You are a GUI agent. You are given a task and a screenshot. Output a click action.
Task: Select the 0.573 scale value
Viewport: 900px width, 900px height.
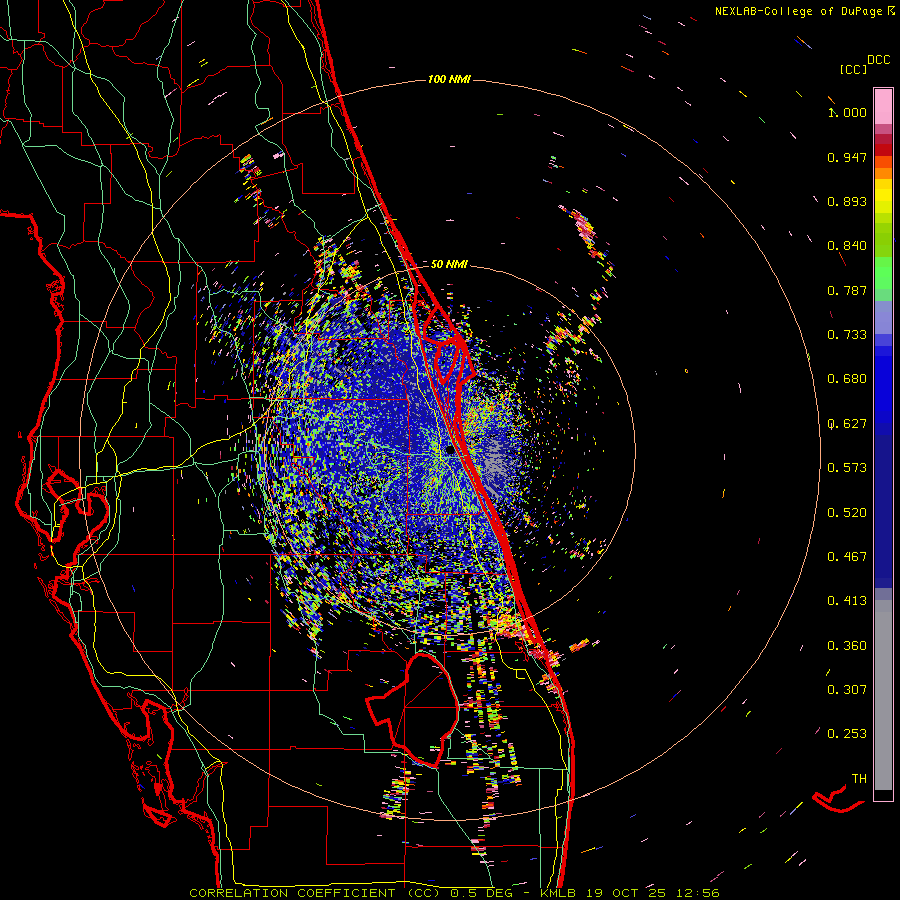coord(847,468)
